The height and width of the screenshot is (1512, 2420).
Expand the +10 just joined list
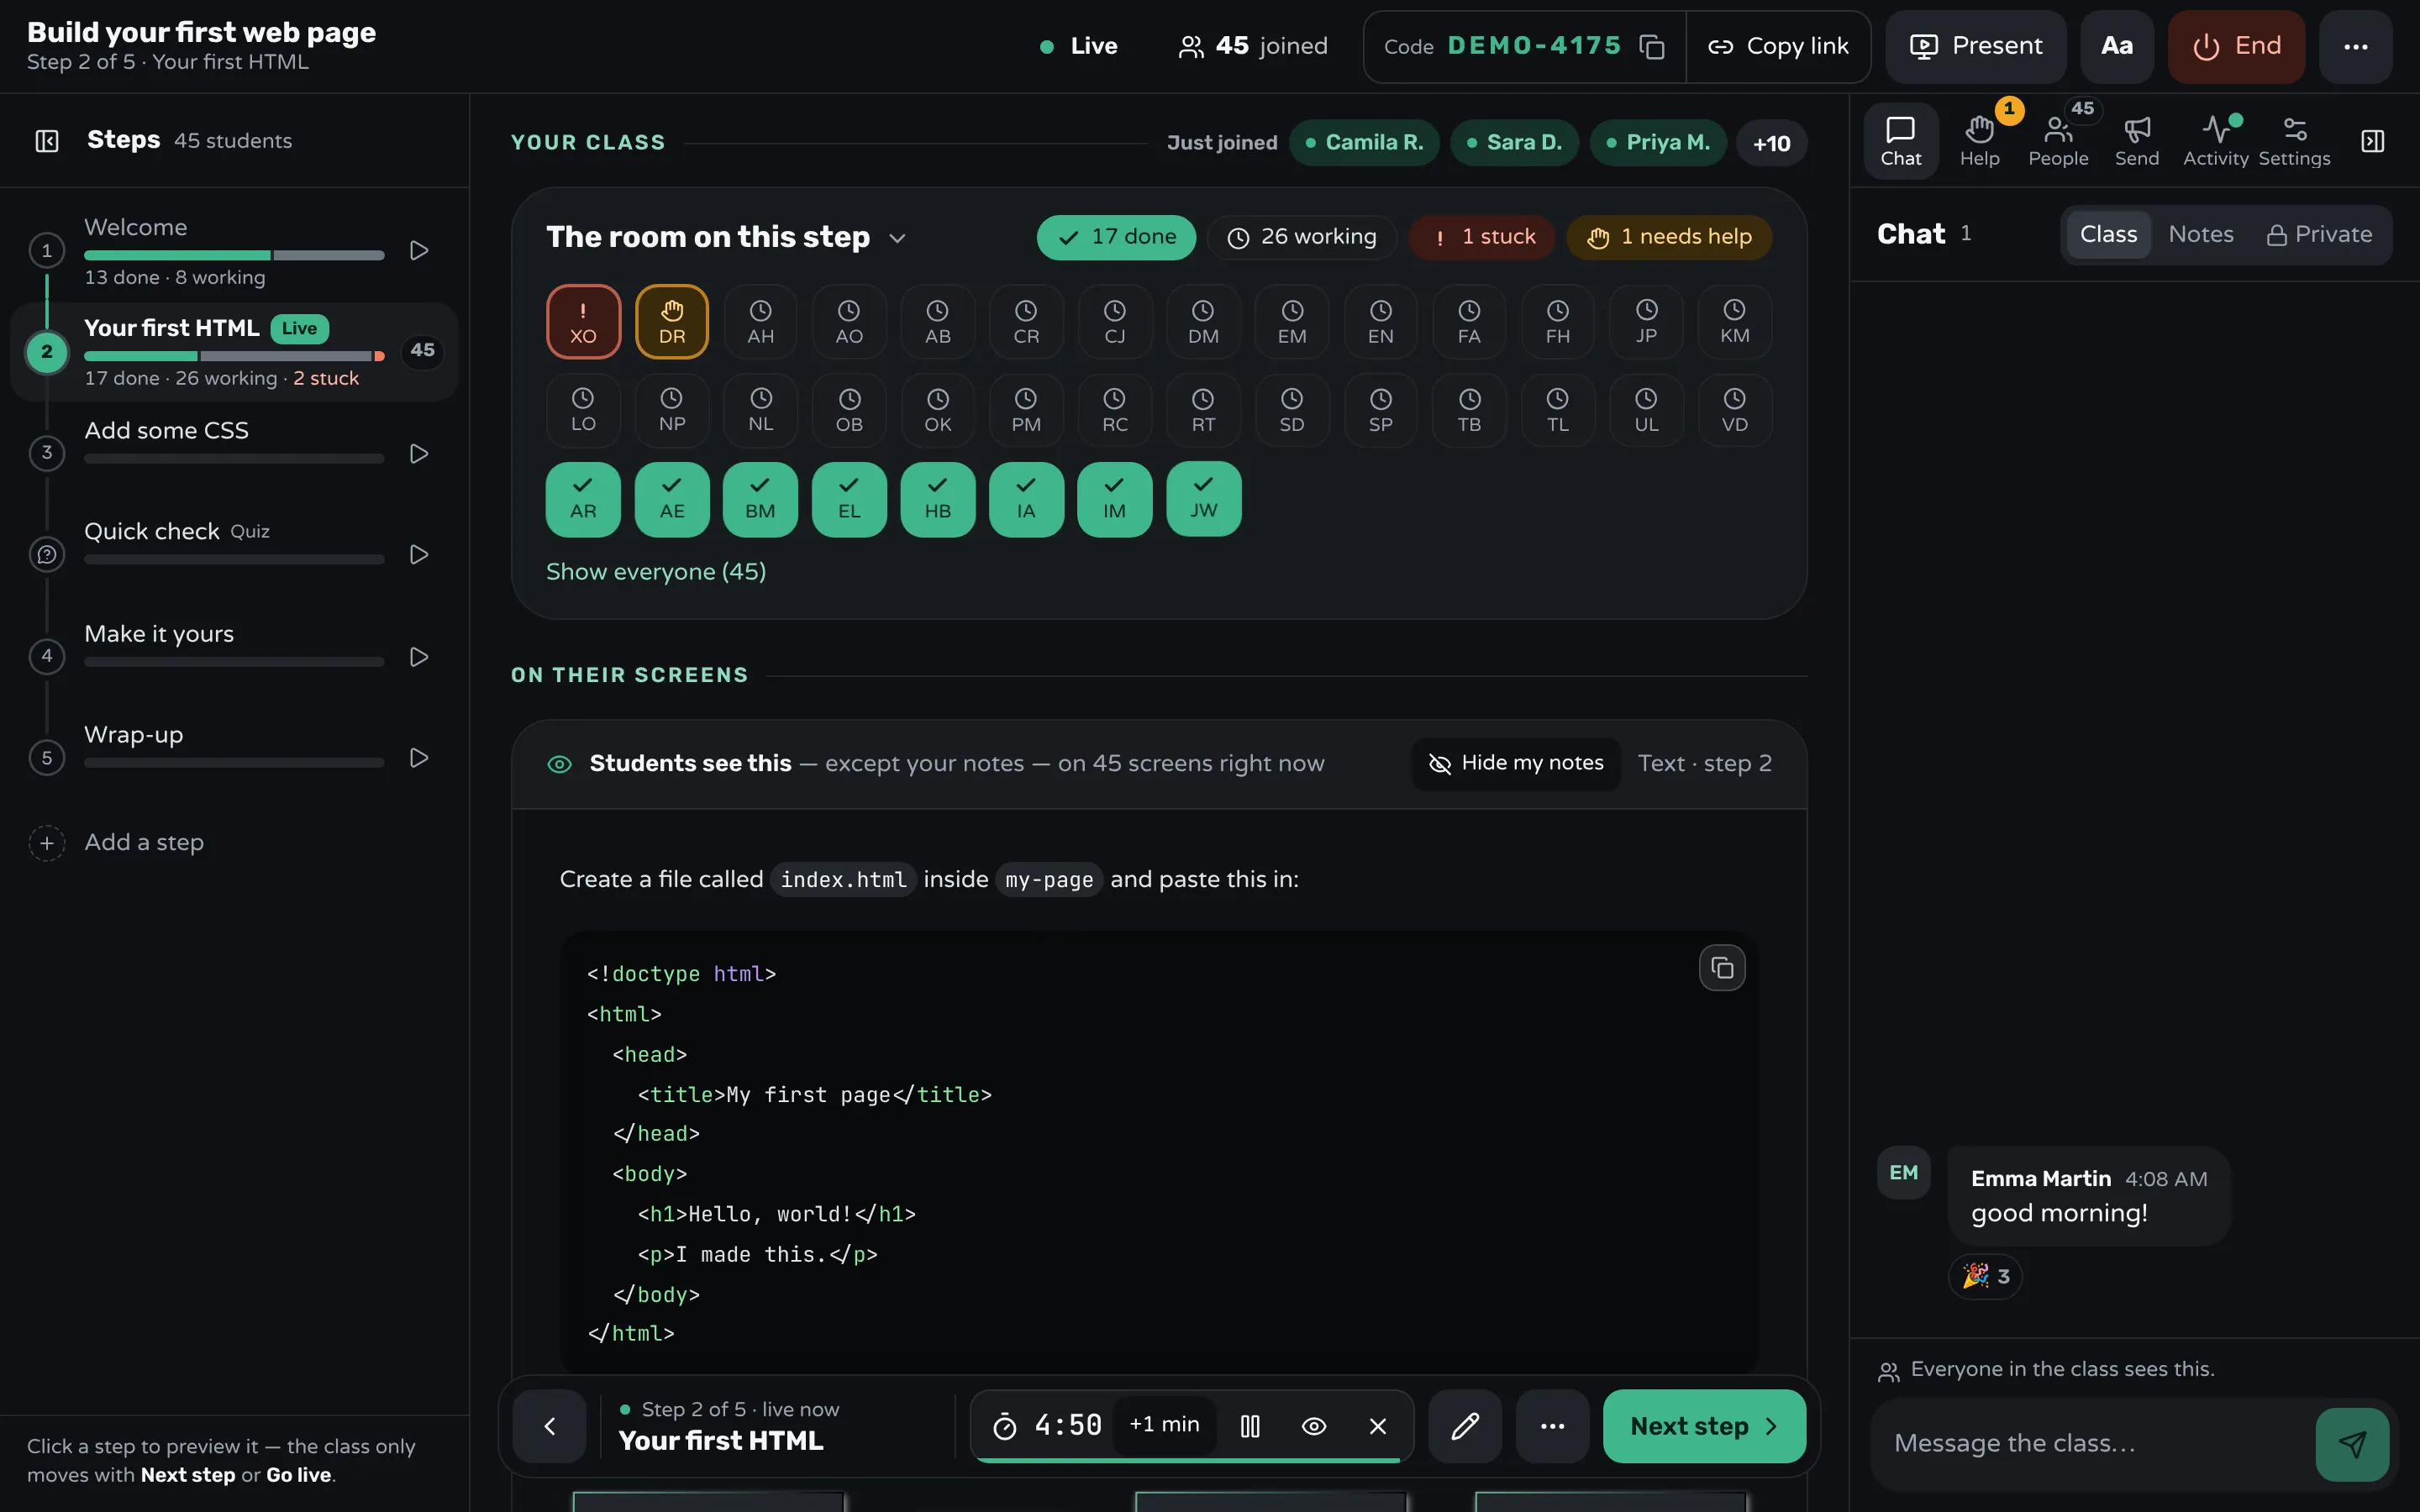click(x=1771, y=143)
